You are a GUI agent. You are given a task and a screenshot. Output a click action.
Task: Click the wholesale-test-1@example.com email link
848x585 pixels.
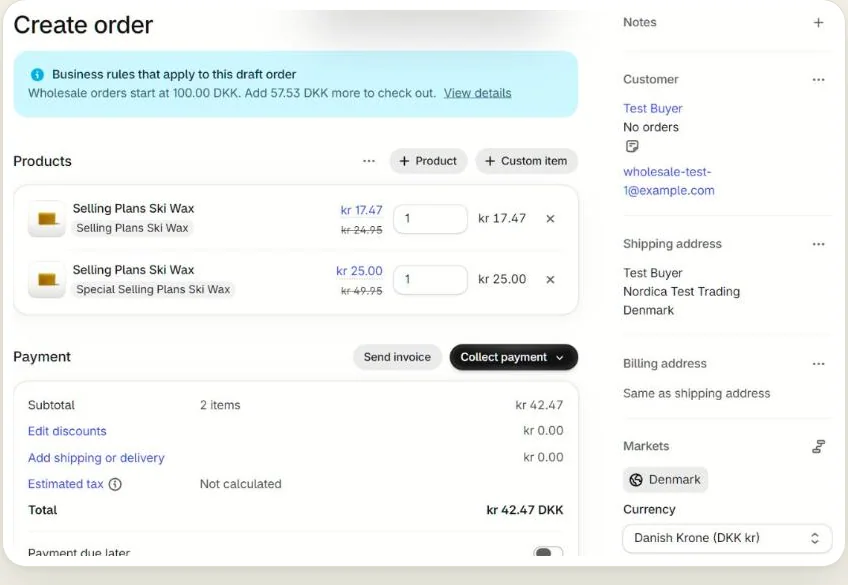[668, 181]
